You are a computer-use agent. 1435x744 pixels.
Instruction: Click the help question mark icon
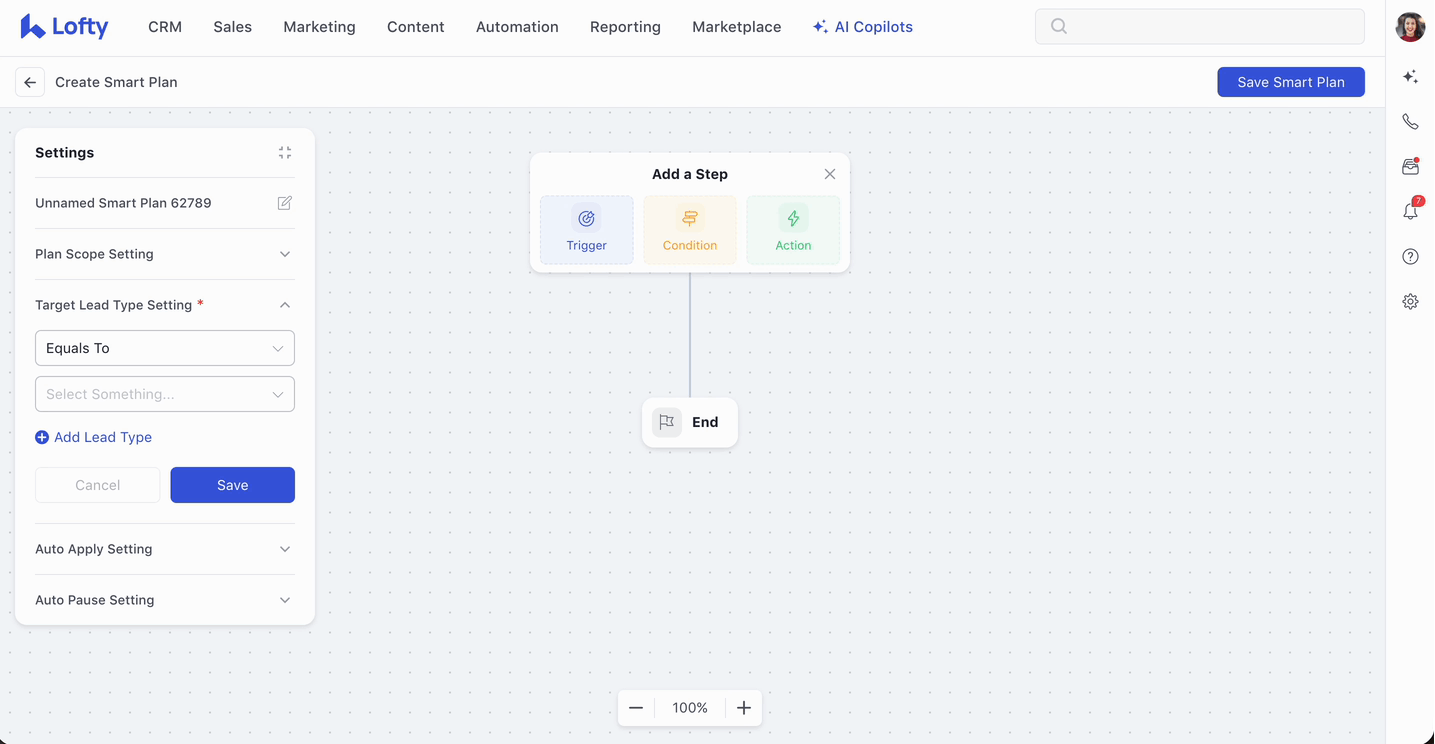pos(1410,257)
